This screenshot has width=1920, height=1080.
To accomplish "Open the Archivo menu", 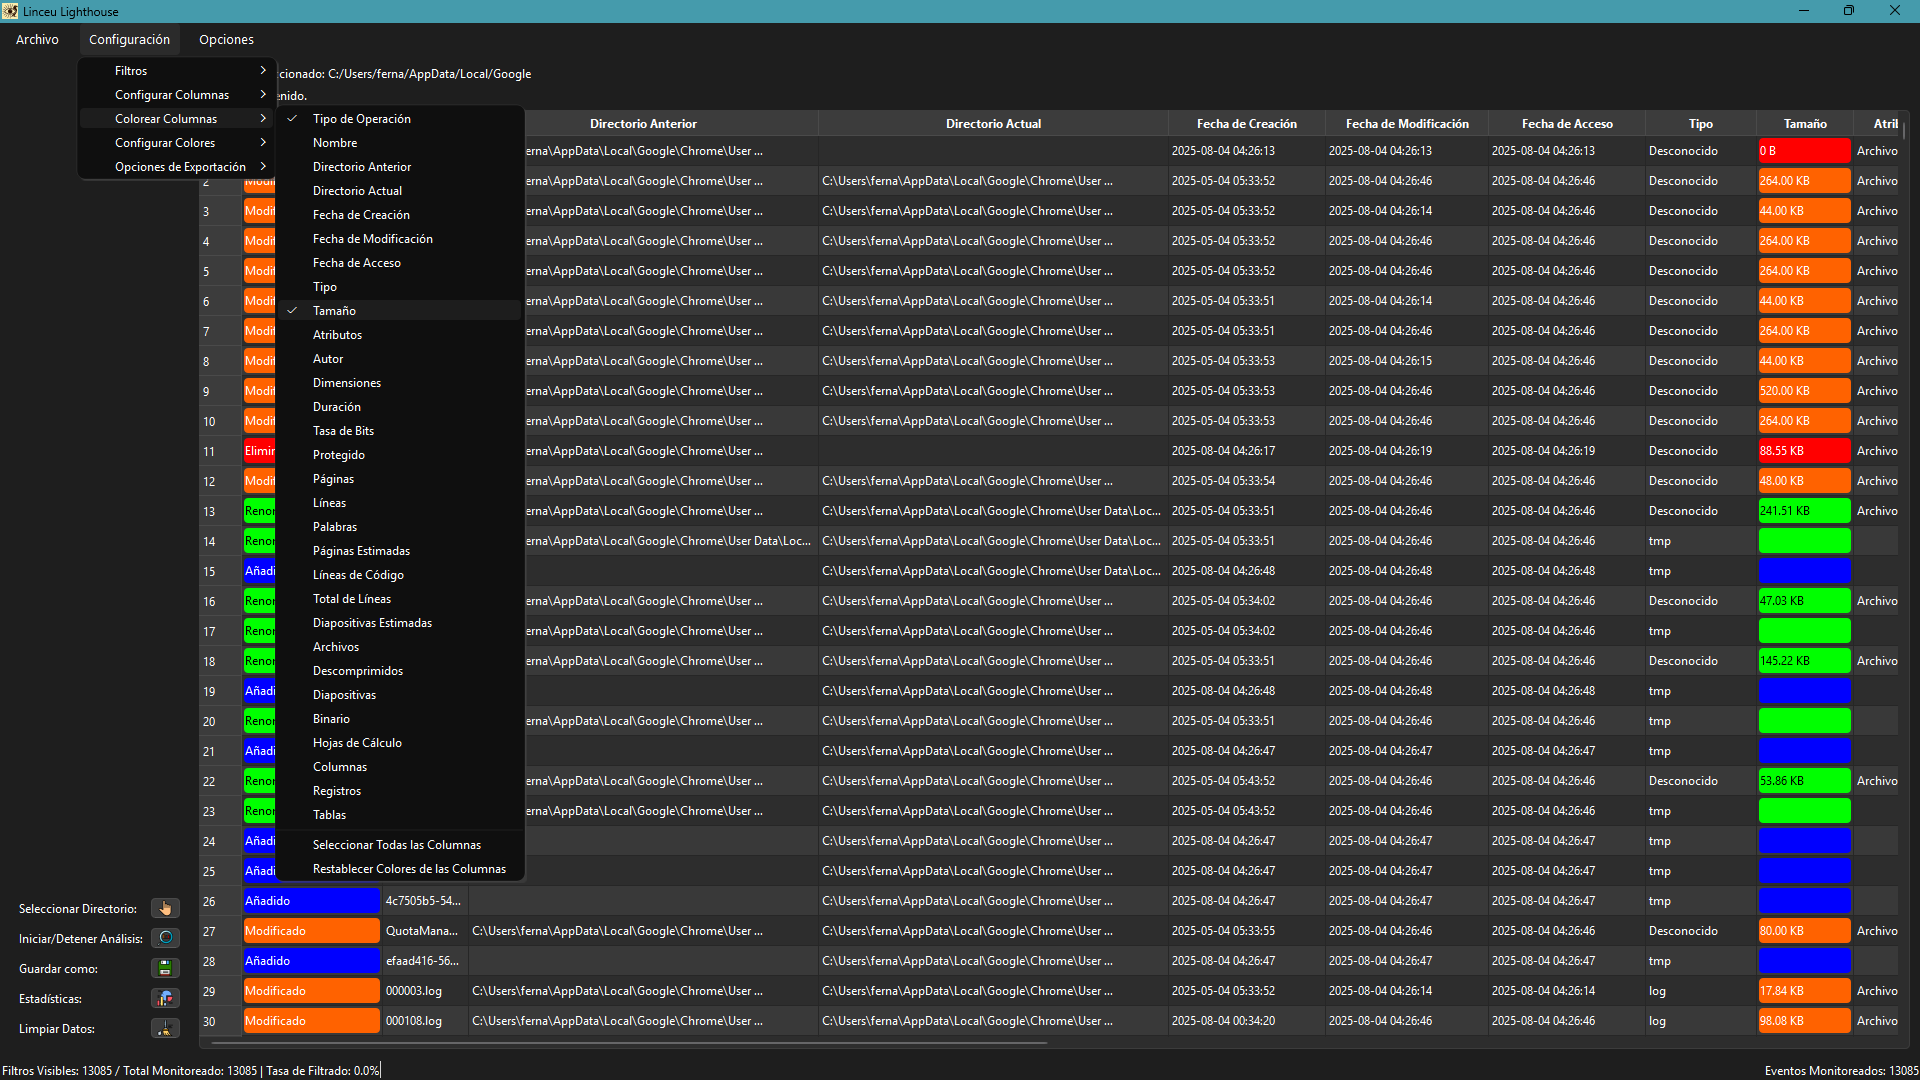I will pyautogui.click(x=37, y=40).
